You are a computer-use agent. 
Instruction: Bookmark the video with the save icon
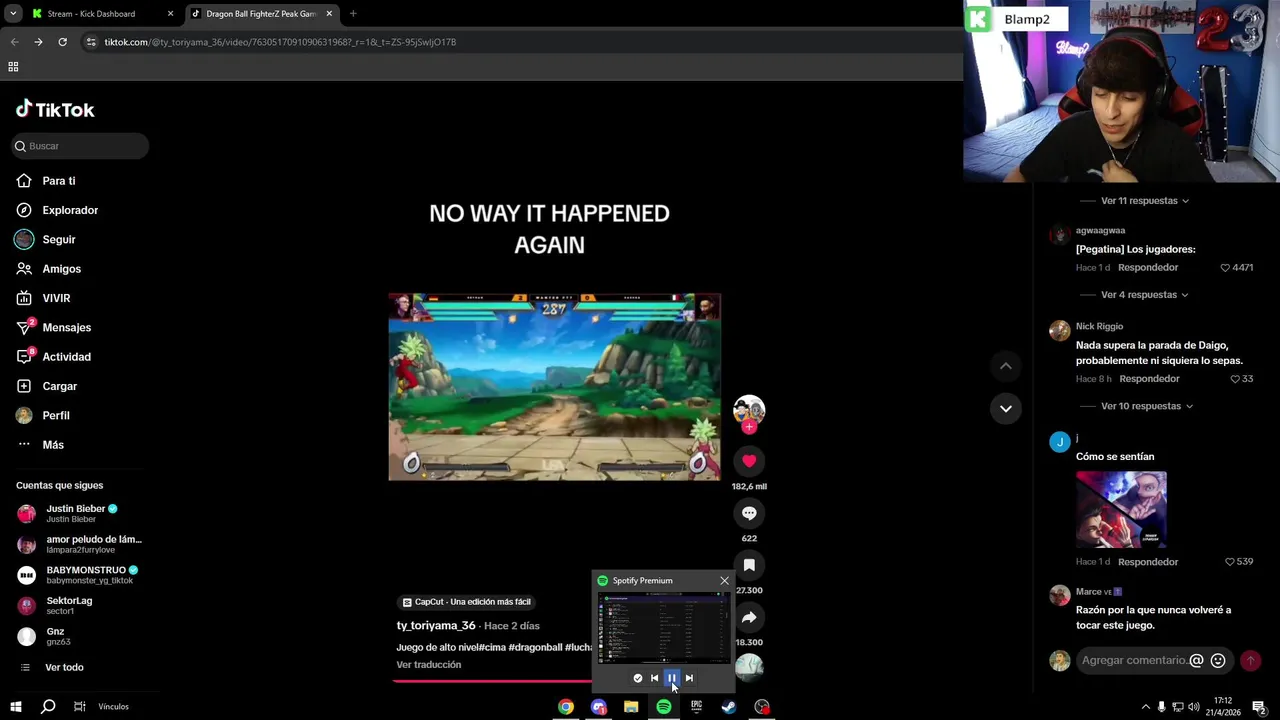749,565
